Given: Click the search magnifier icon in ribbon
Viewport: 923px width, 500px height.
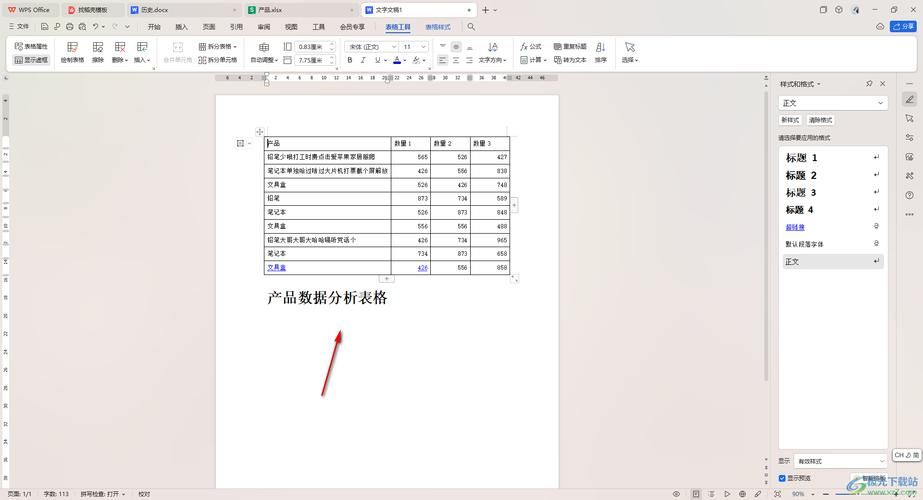Looking at the screenshot, I should [x=471, y=27].
